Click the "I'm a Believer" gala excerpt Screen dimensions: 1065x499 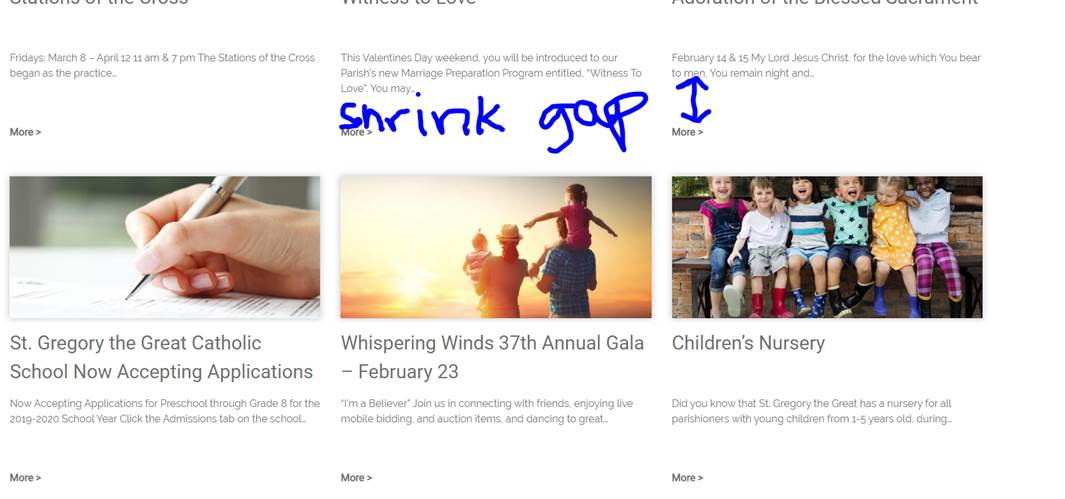(x=487, y=411)
